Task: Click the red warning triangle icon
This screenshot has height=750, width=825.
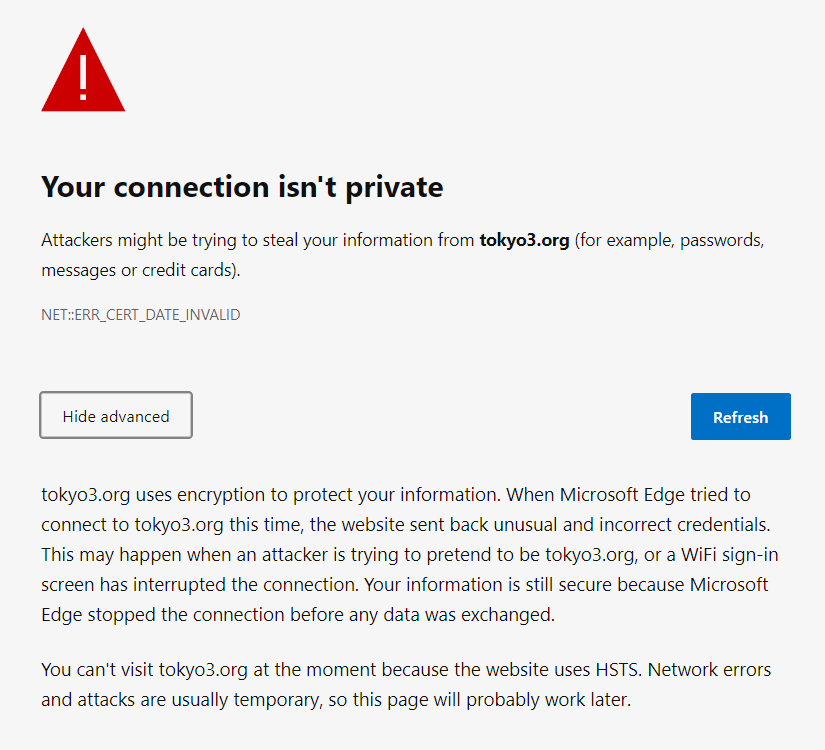Action: click(x=83, y=74)
